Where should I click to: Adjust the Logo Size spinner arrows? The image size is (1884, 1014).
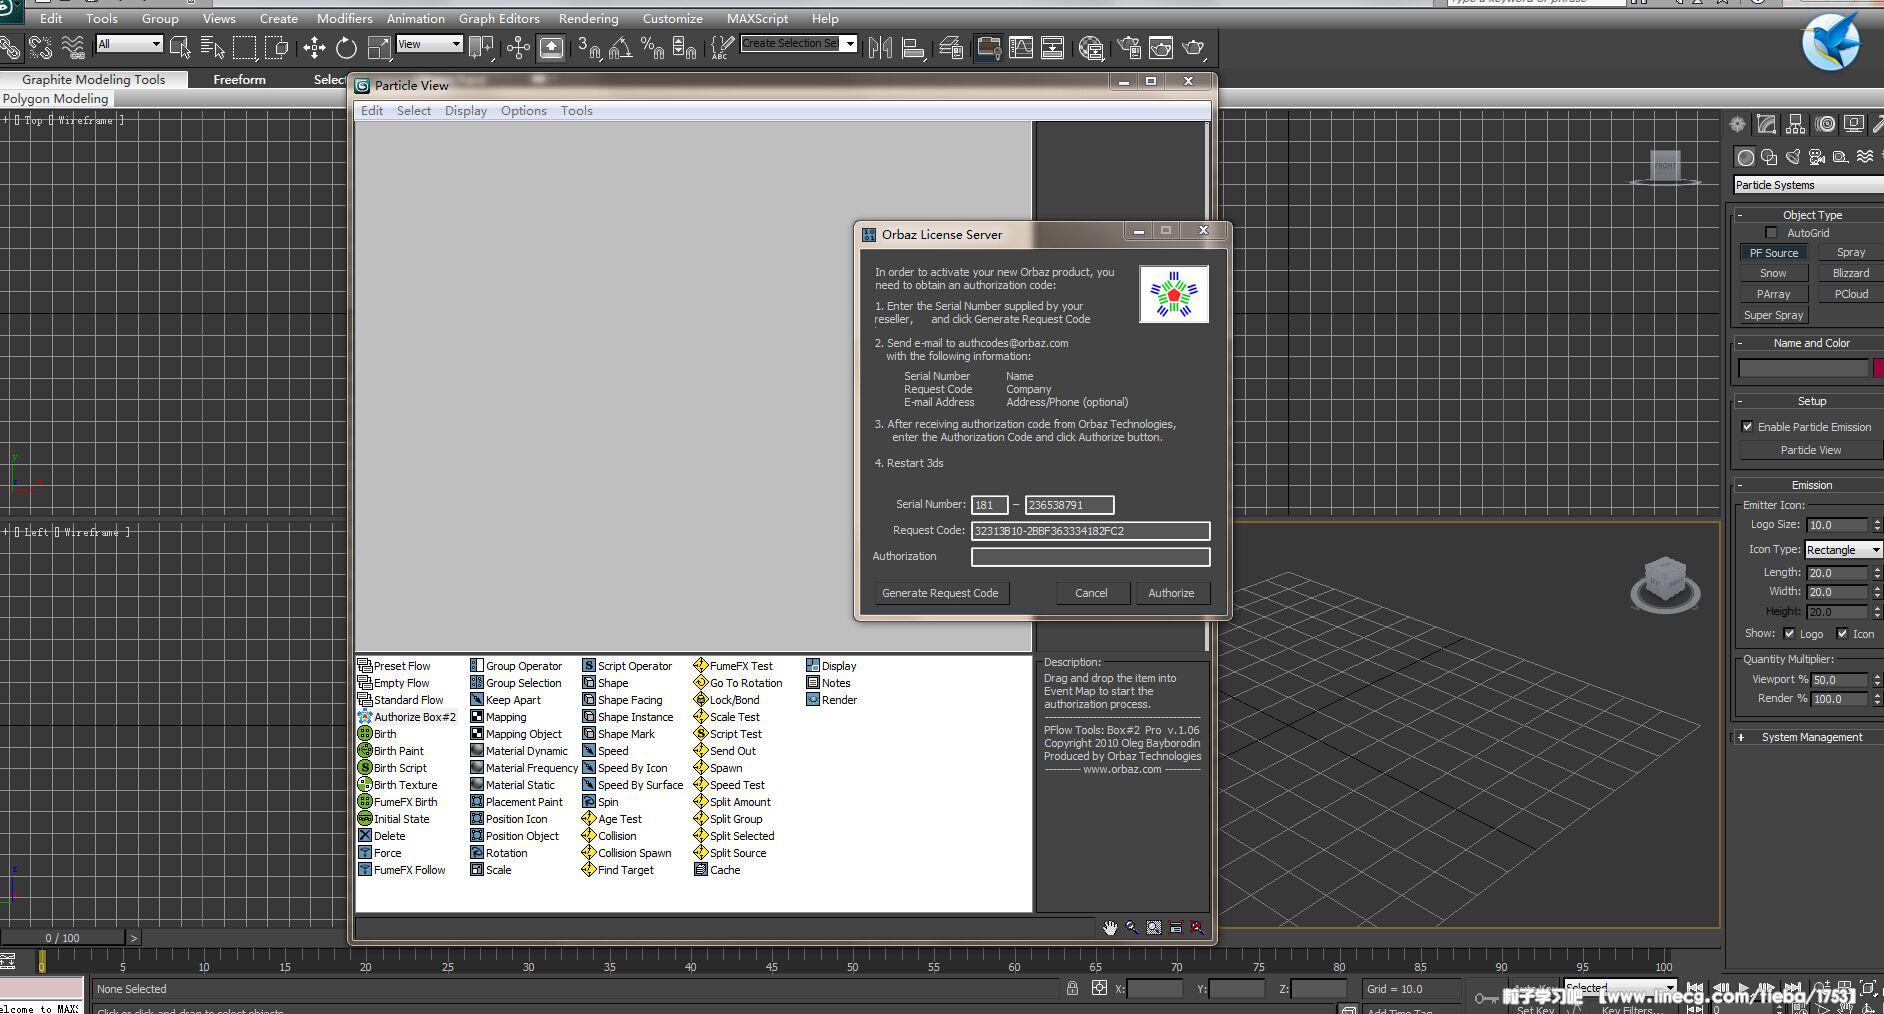tap(1877, 524)
